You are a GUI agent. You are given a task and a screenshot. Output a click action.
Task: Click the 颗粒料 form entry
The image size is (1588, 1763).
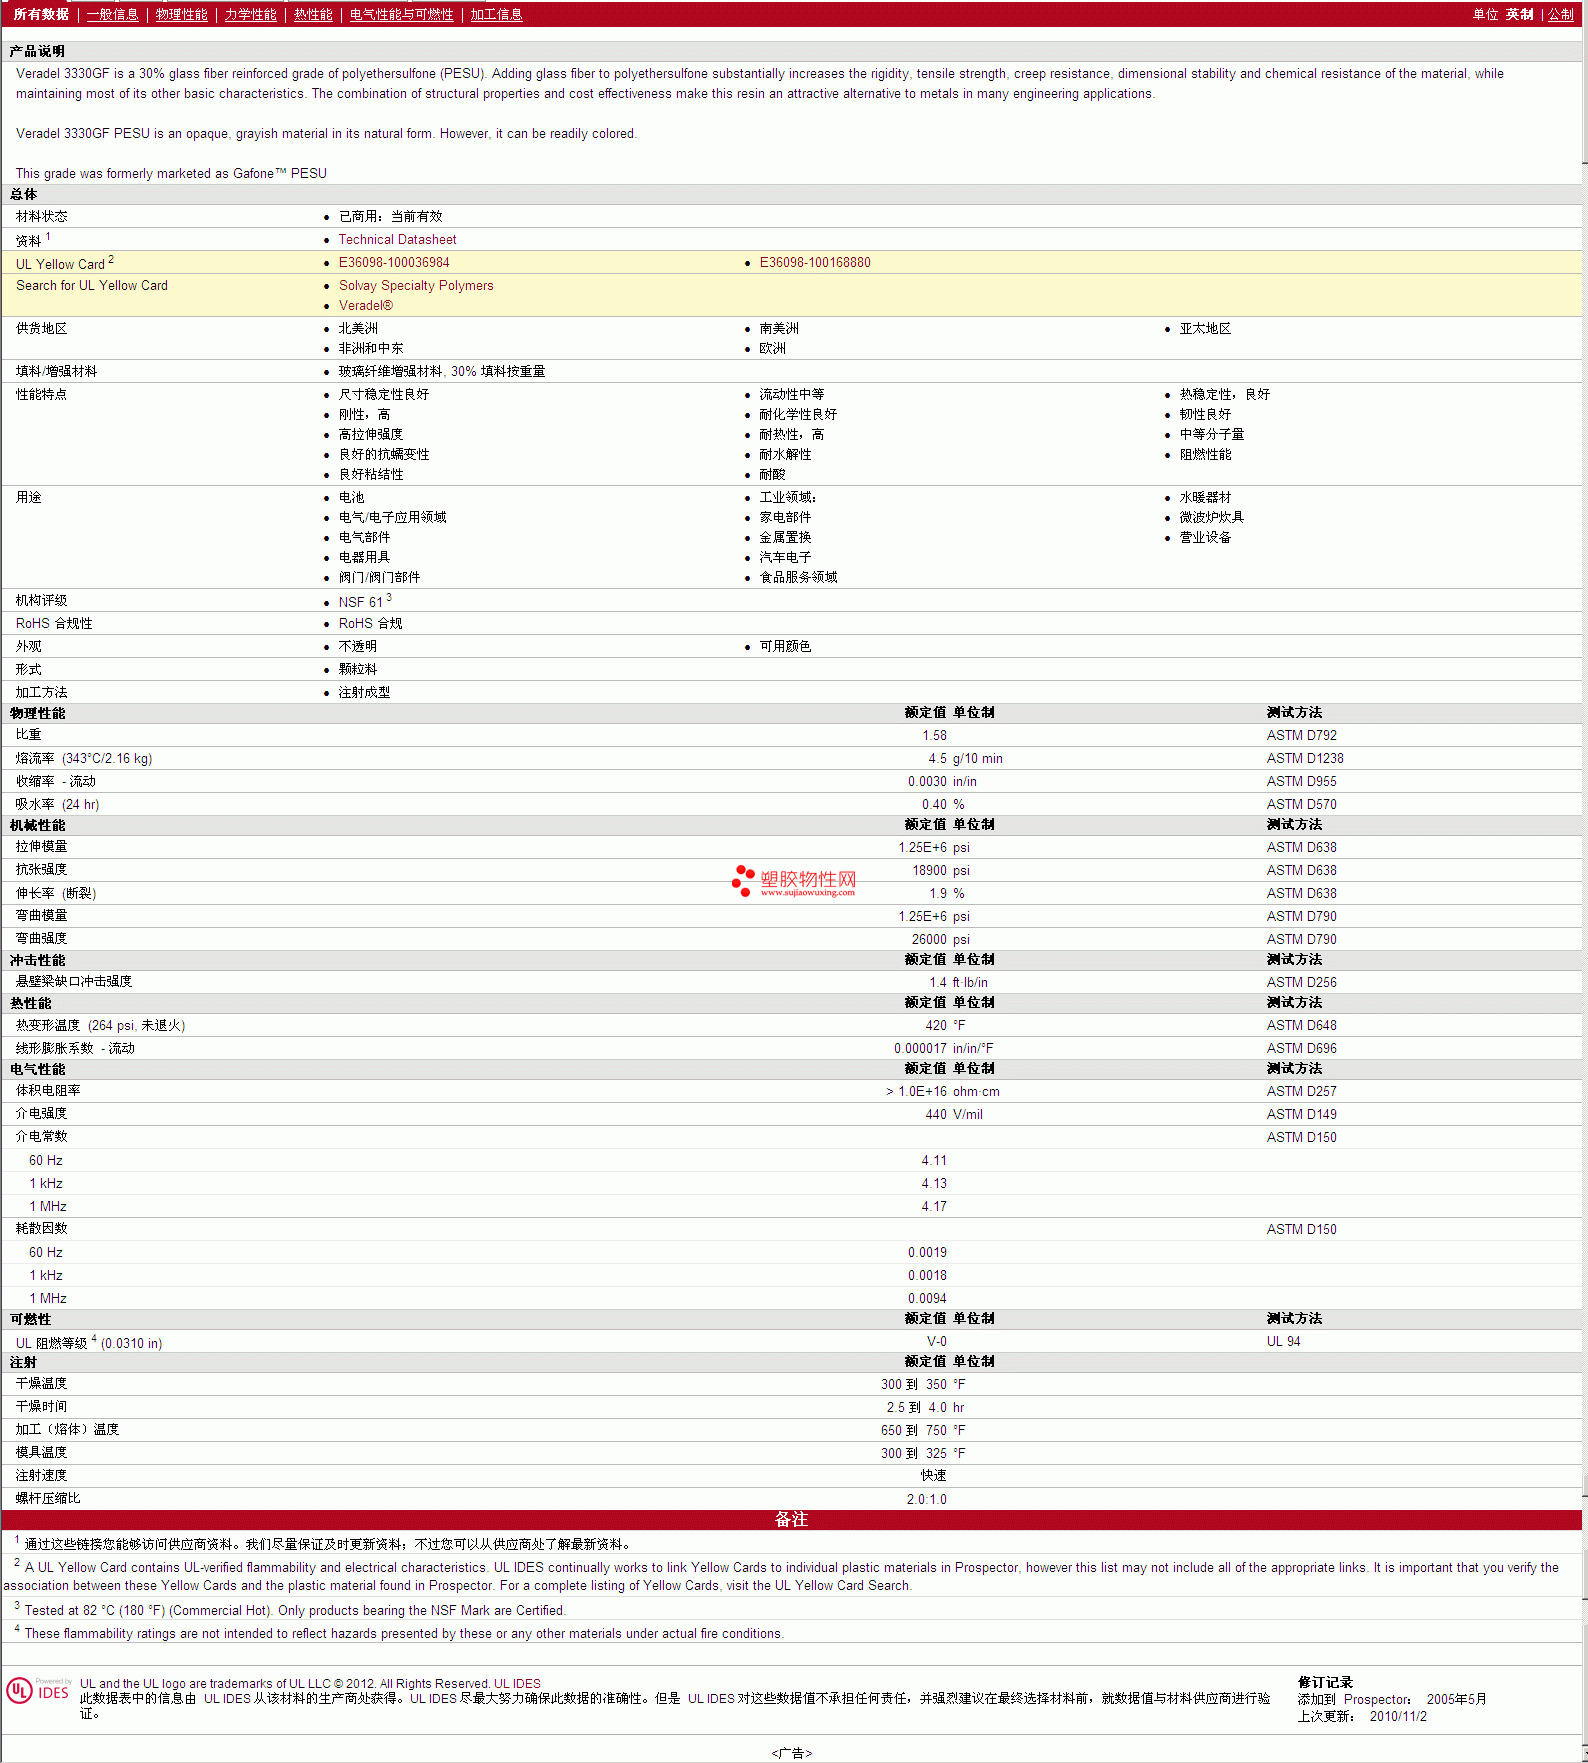click(x=357, y=670)
